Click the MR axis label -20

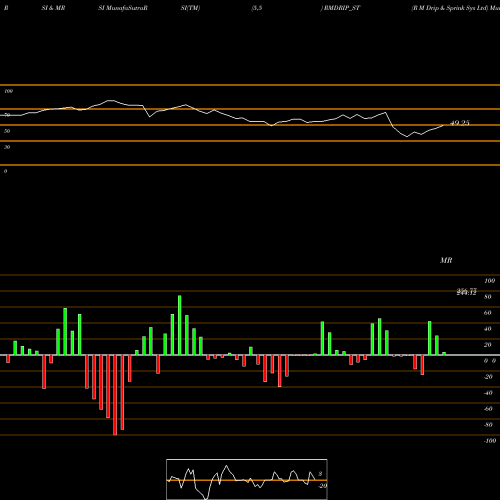488,377
